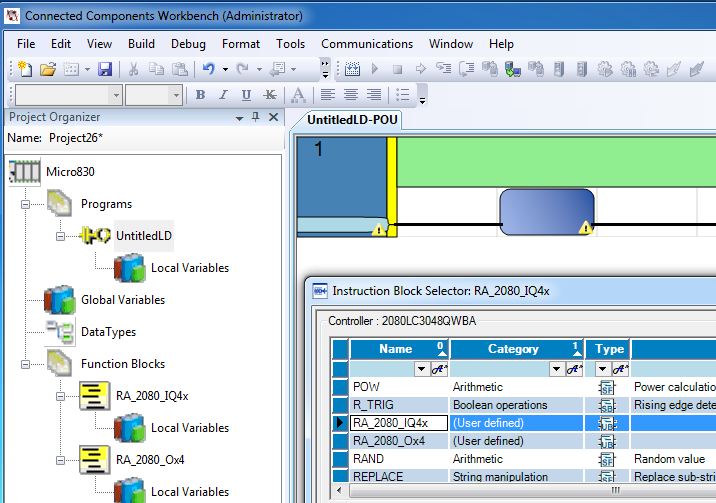Open the Name column filter dropdown
The height and width of the screenshot is (503, 716).
[422, 369]
